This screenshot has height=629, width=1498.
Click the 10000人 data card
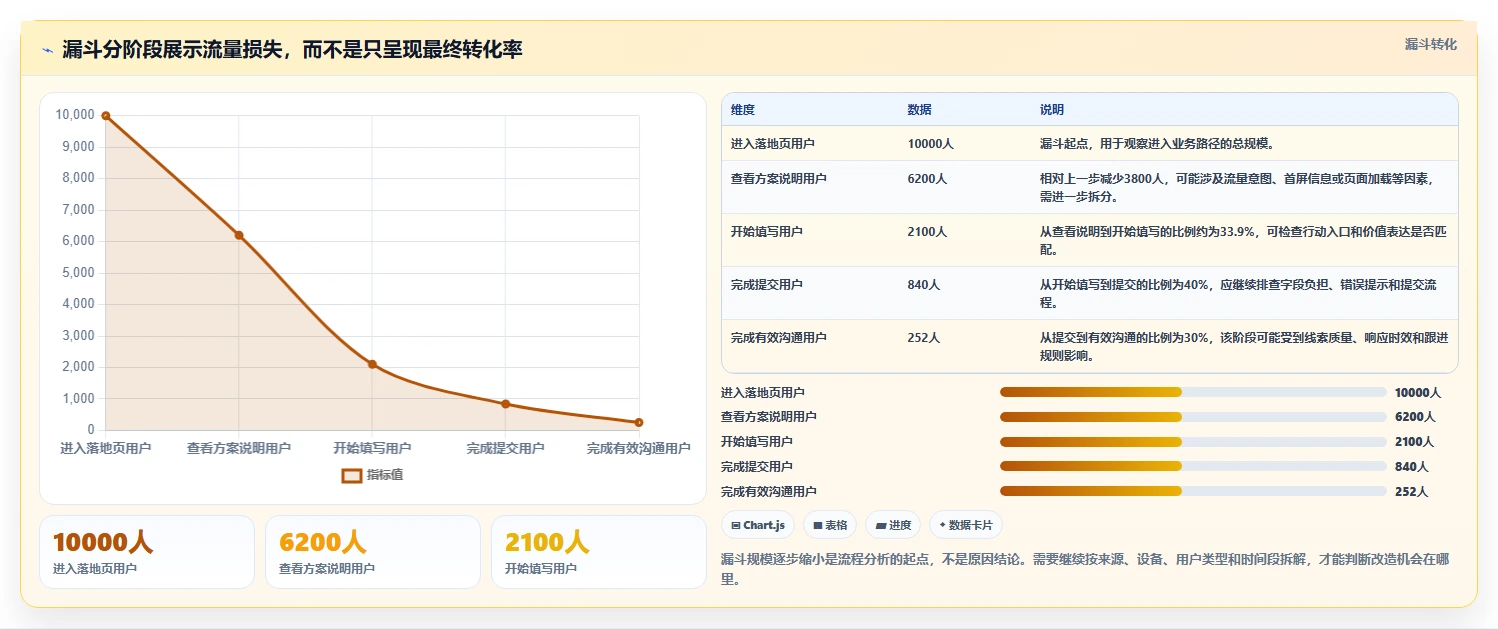pyautogui.click(x=146, y=552)
